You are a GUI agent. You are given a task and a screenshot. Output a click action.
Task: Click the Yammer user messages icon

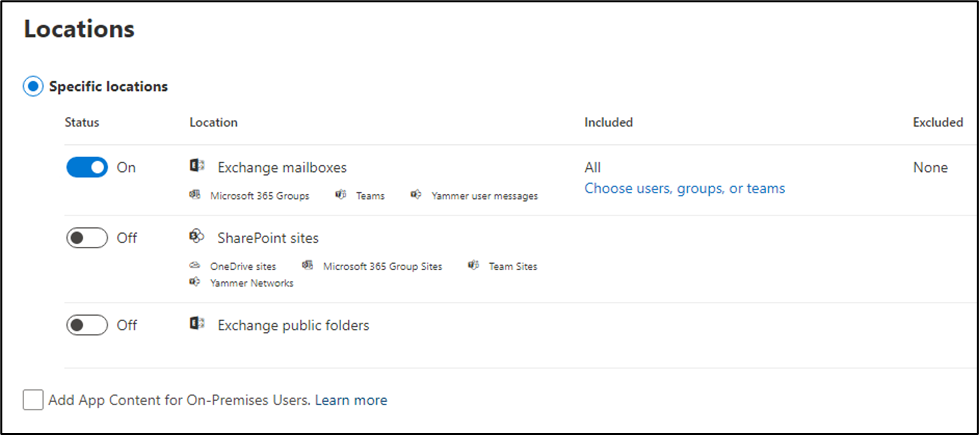pos(415,195)
